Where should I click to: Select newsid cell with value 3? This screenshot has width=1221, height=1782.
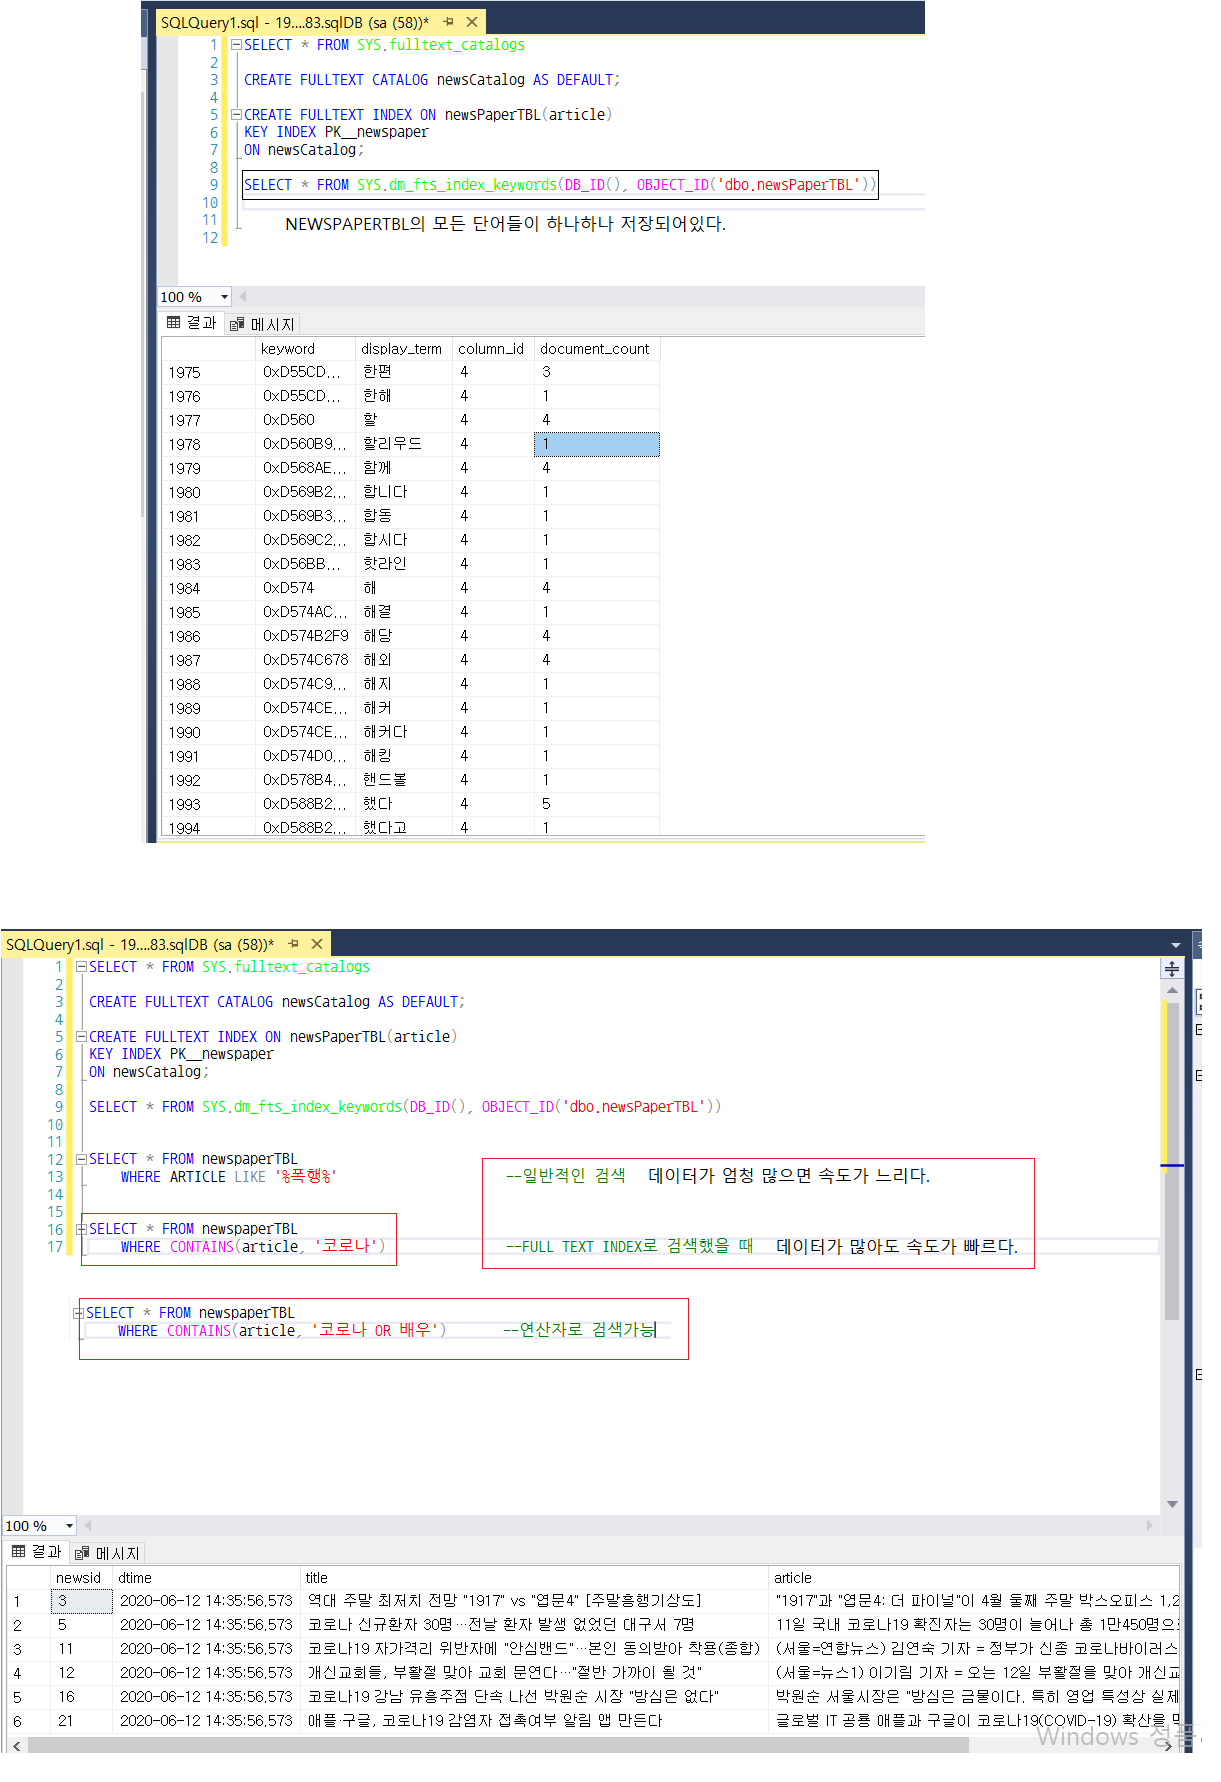pos(81,1601)
